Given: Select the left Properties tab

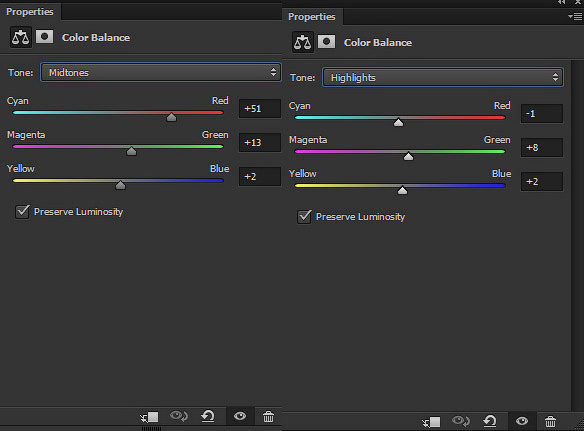Looking at the screenshot, I should (30, 12).
